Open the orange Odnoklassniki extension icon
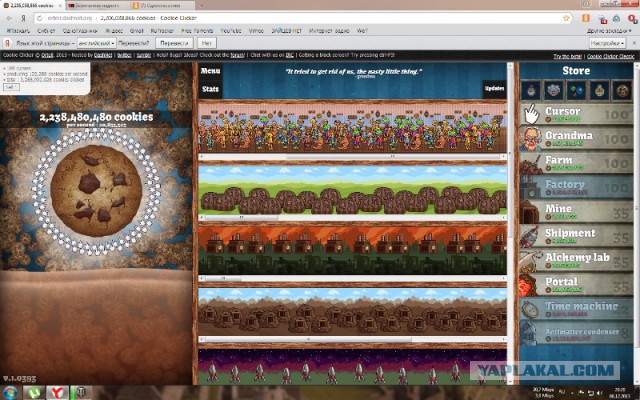This screenshot has width=640, height=400. (x=586, y=18)
